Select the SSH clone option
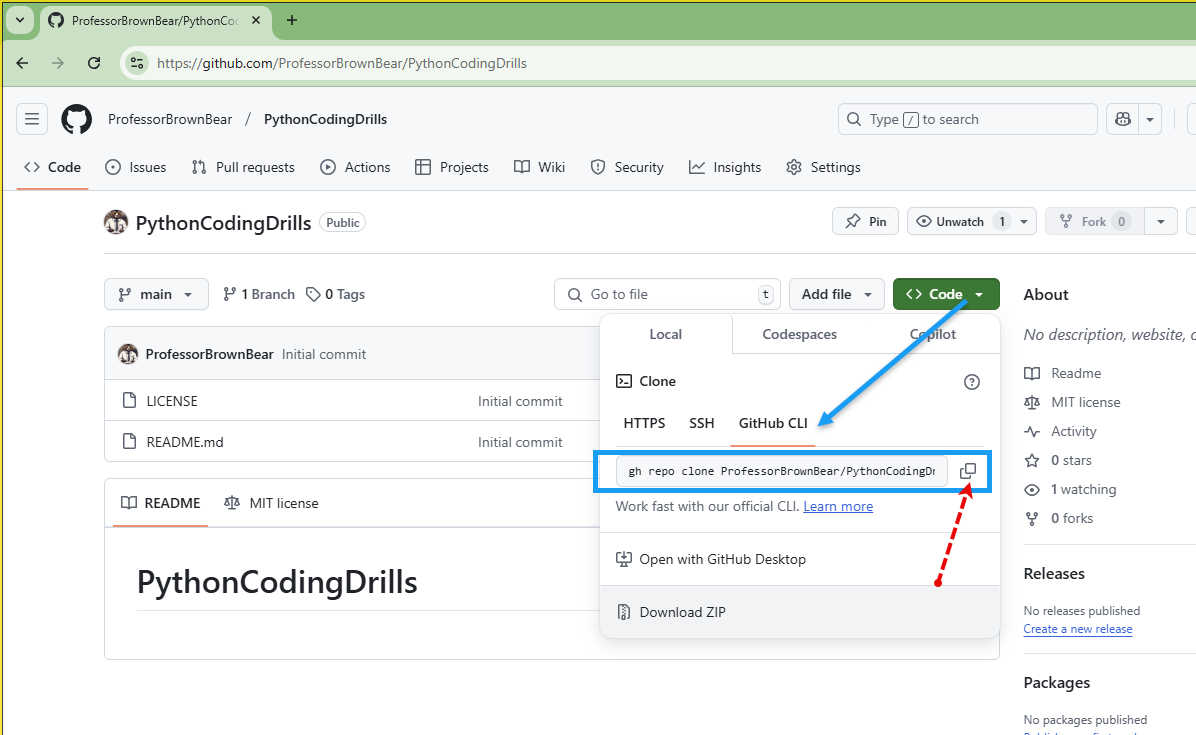1196x735 pixels. click(x=702, y=423)
